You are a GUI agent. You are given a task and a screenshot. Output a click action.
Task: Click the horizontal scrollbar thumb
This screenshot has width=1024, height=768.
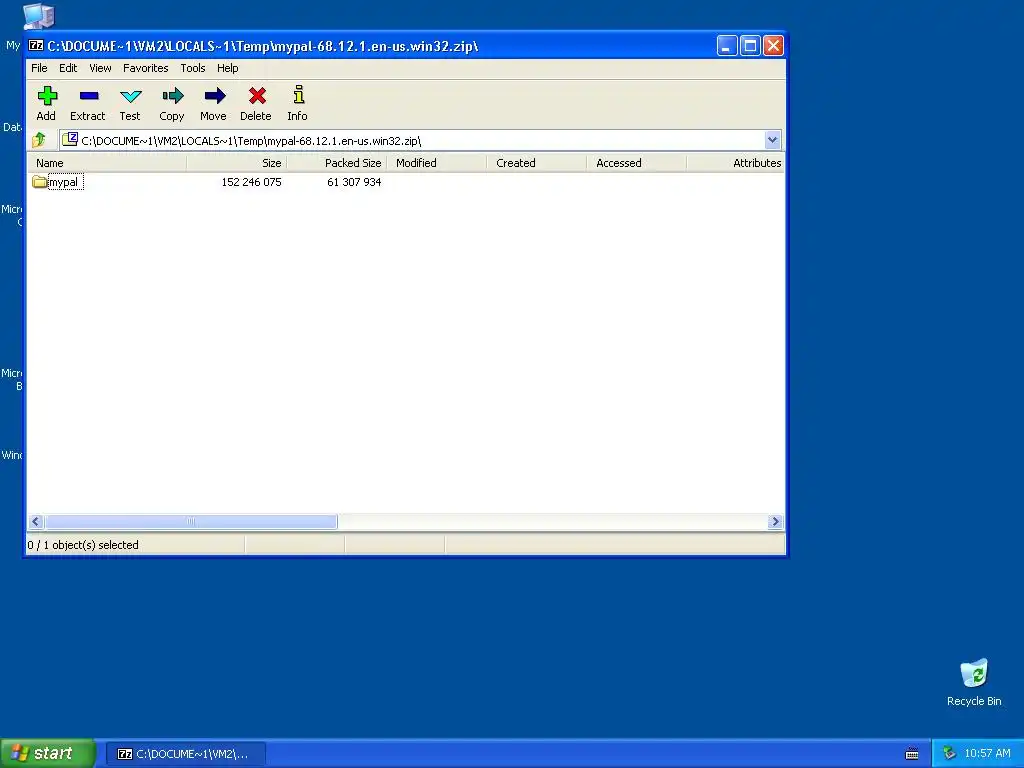[x=191, y=521]
